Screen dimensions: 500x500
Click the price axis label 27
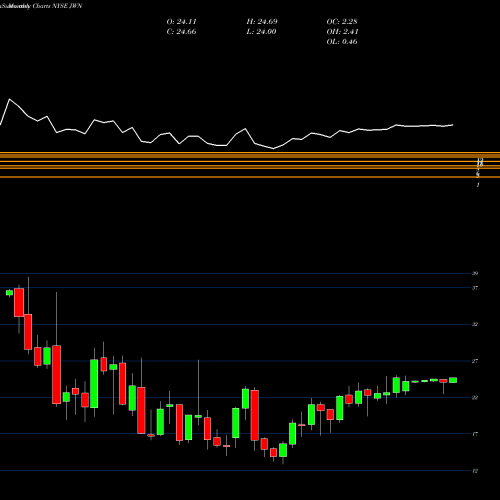[475, 361]
